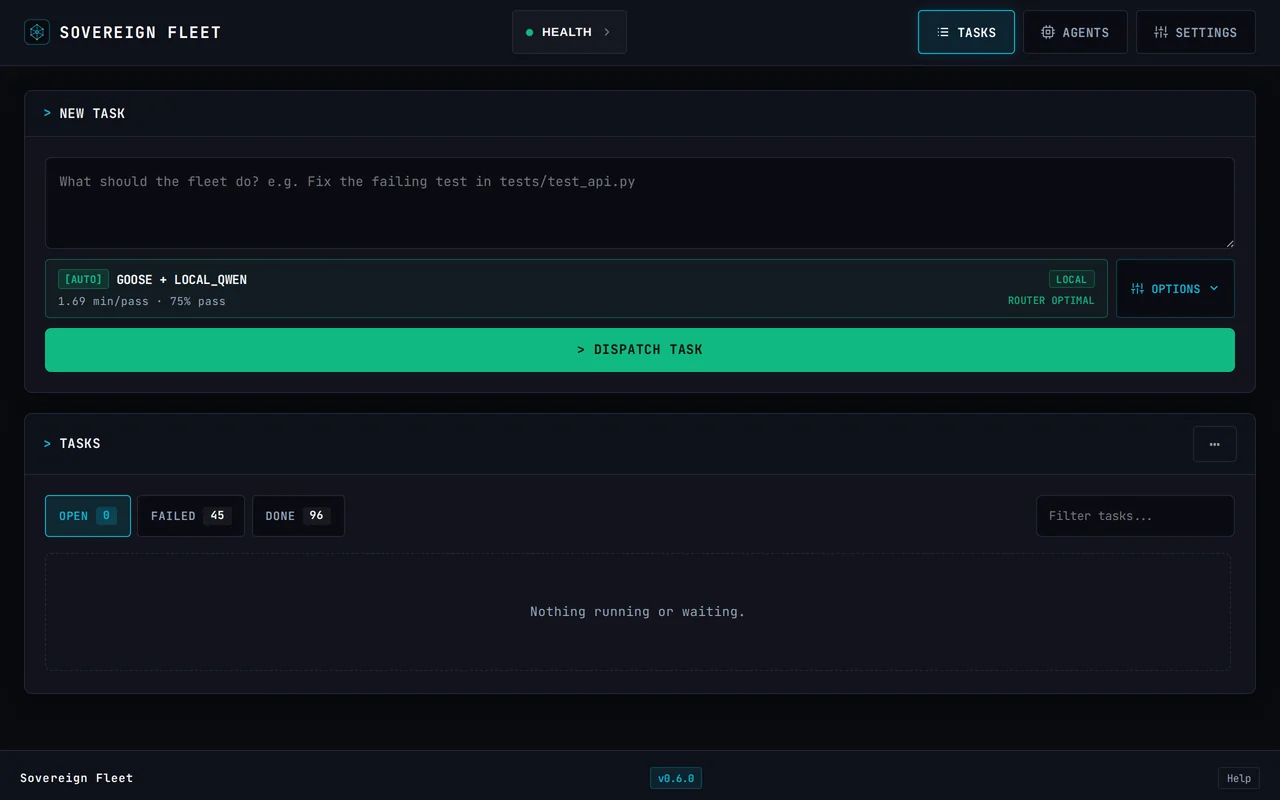
Task: Click the Router Optimal label
Action: click(x=1051, y=301)
